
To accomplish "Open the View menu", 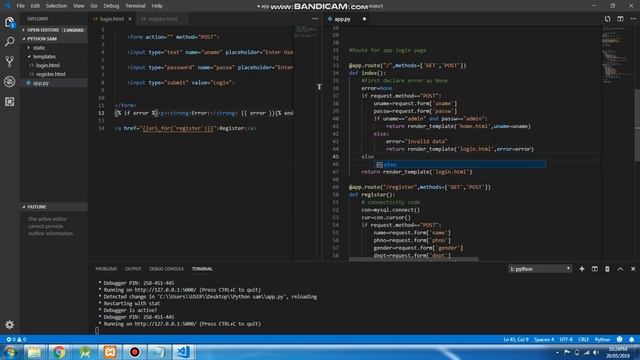I will click(78, 6).
